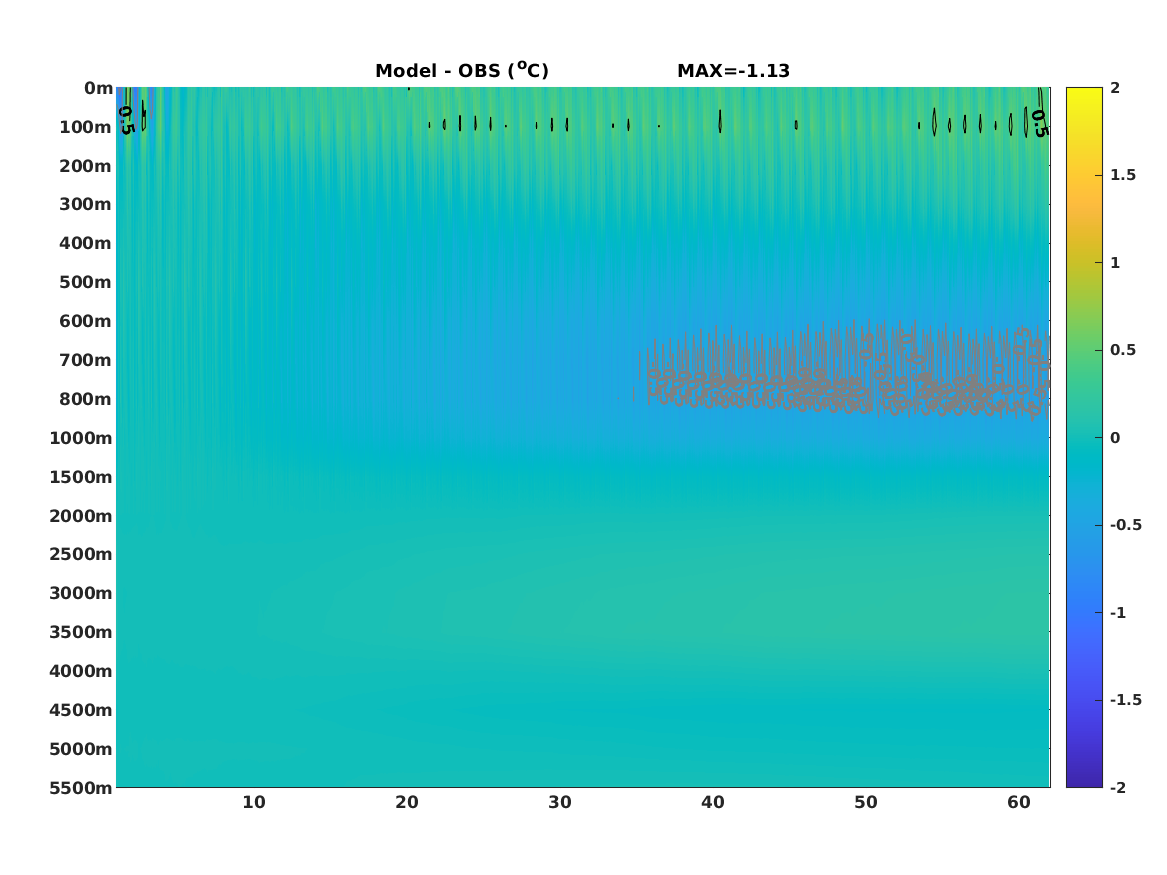Click the colorbar label '1'
1167x875 pixels.
click(x=1115, y=263)
